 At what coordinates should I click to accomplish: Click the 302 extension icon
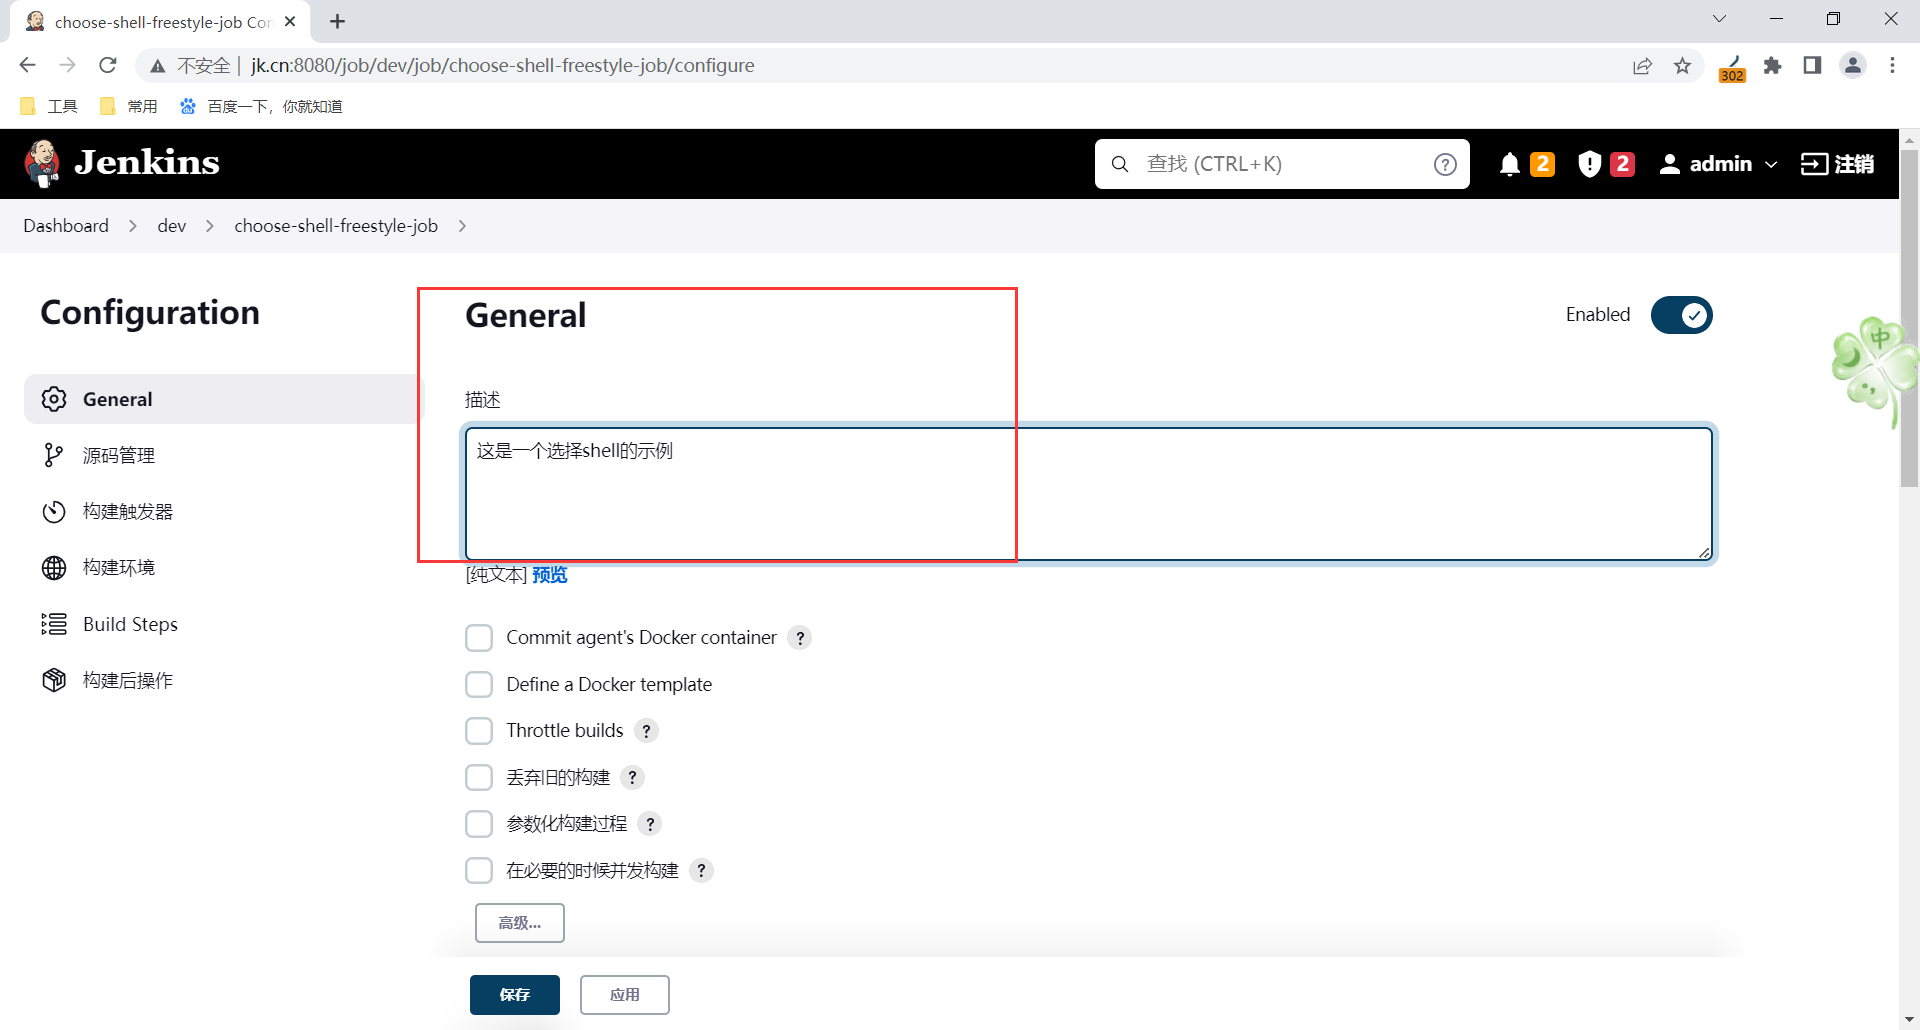[1733, 68]
